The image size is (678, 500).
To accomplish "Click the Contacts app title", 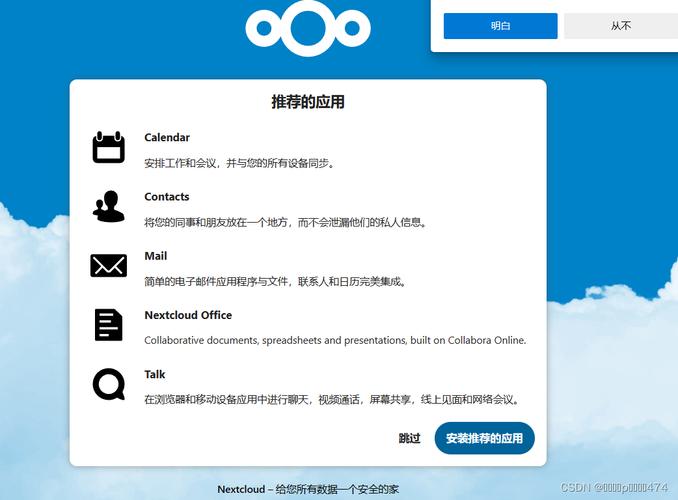I will [166, 197].
